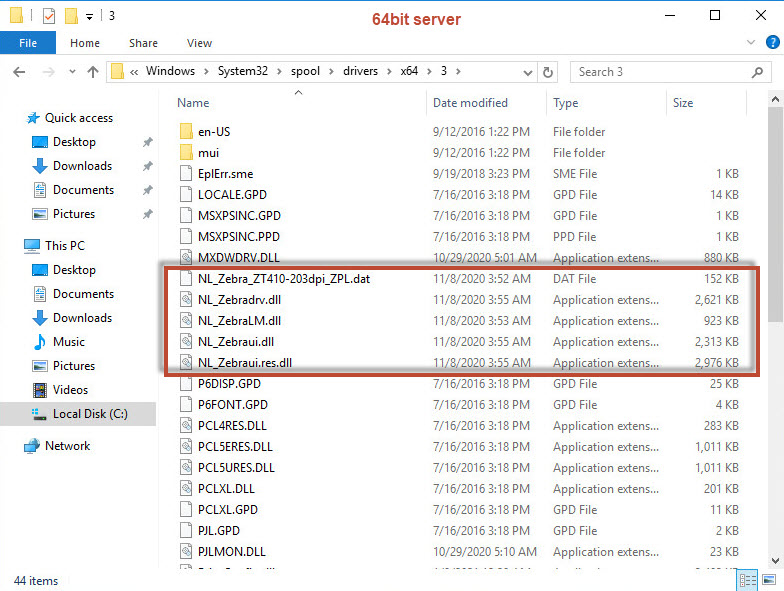Click Properties icon in quick access toolbar
This screenshot has height=591, width=784.
point(47,16)
